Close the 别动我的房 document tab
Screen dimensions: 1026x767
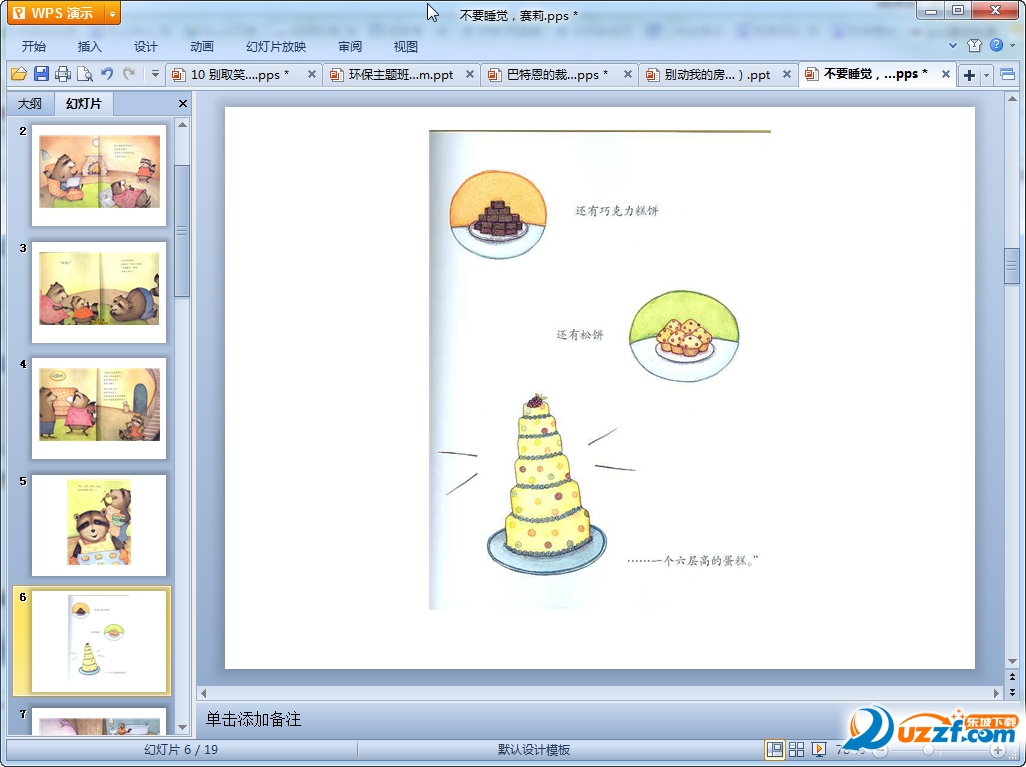coord(787,75)
